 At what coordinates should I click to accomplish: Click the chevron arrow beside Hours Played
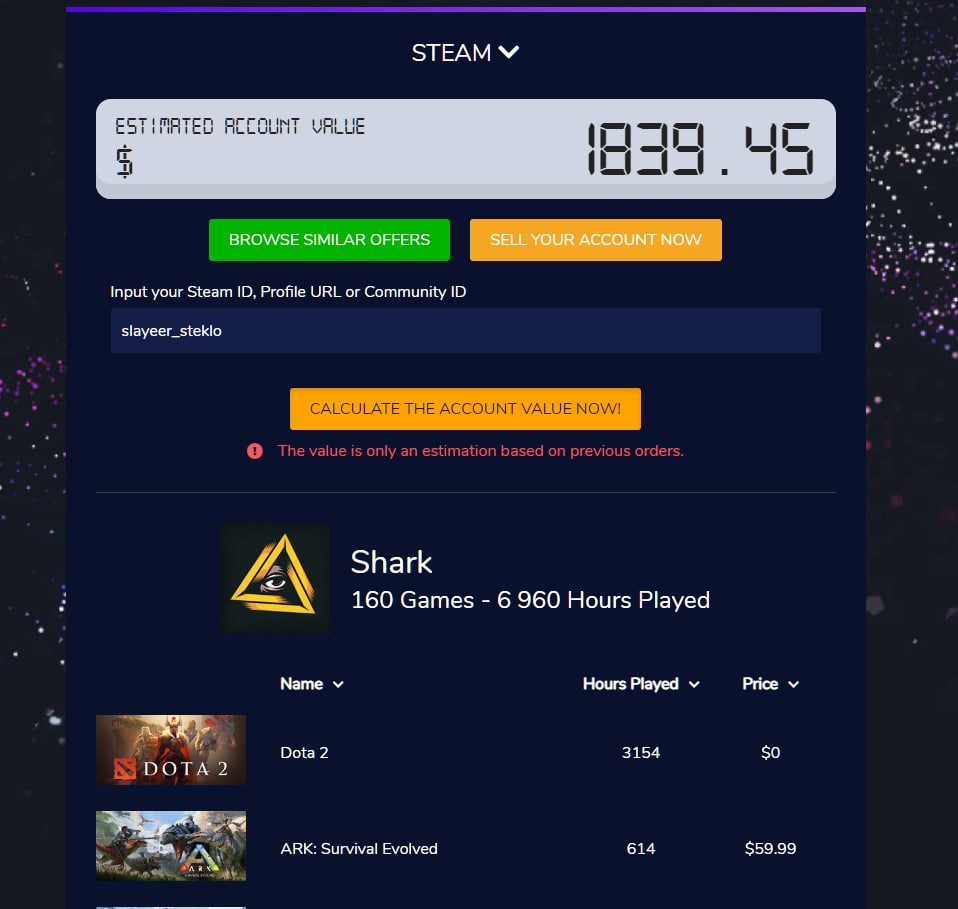click(x=694, y=684)
